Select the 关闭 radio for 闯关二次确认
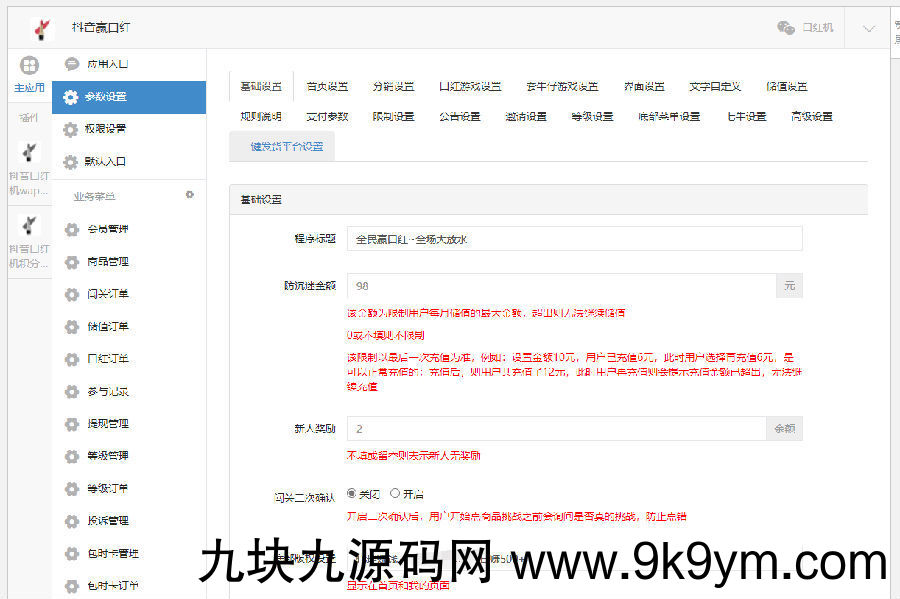Screen dimensions: 900x599 [x=351, y=493]
